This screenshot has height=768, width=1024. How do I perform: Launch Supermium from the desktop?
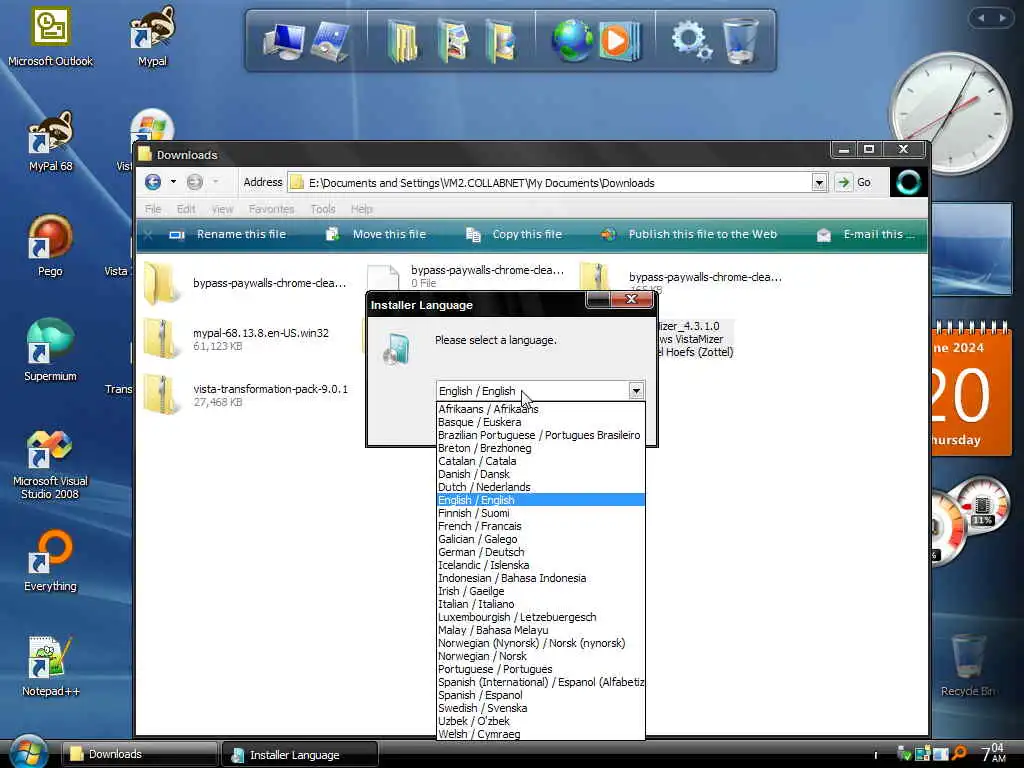(x=50, y=351)
